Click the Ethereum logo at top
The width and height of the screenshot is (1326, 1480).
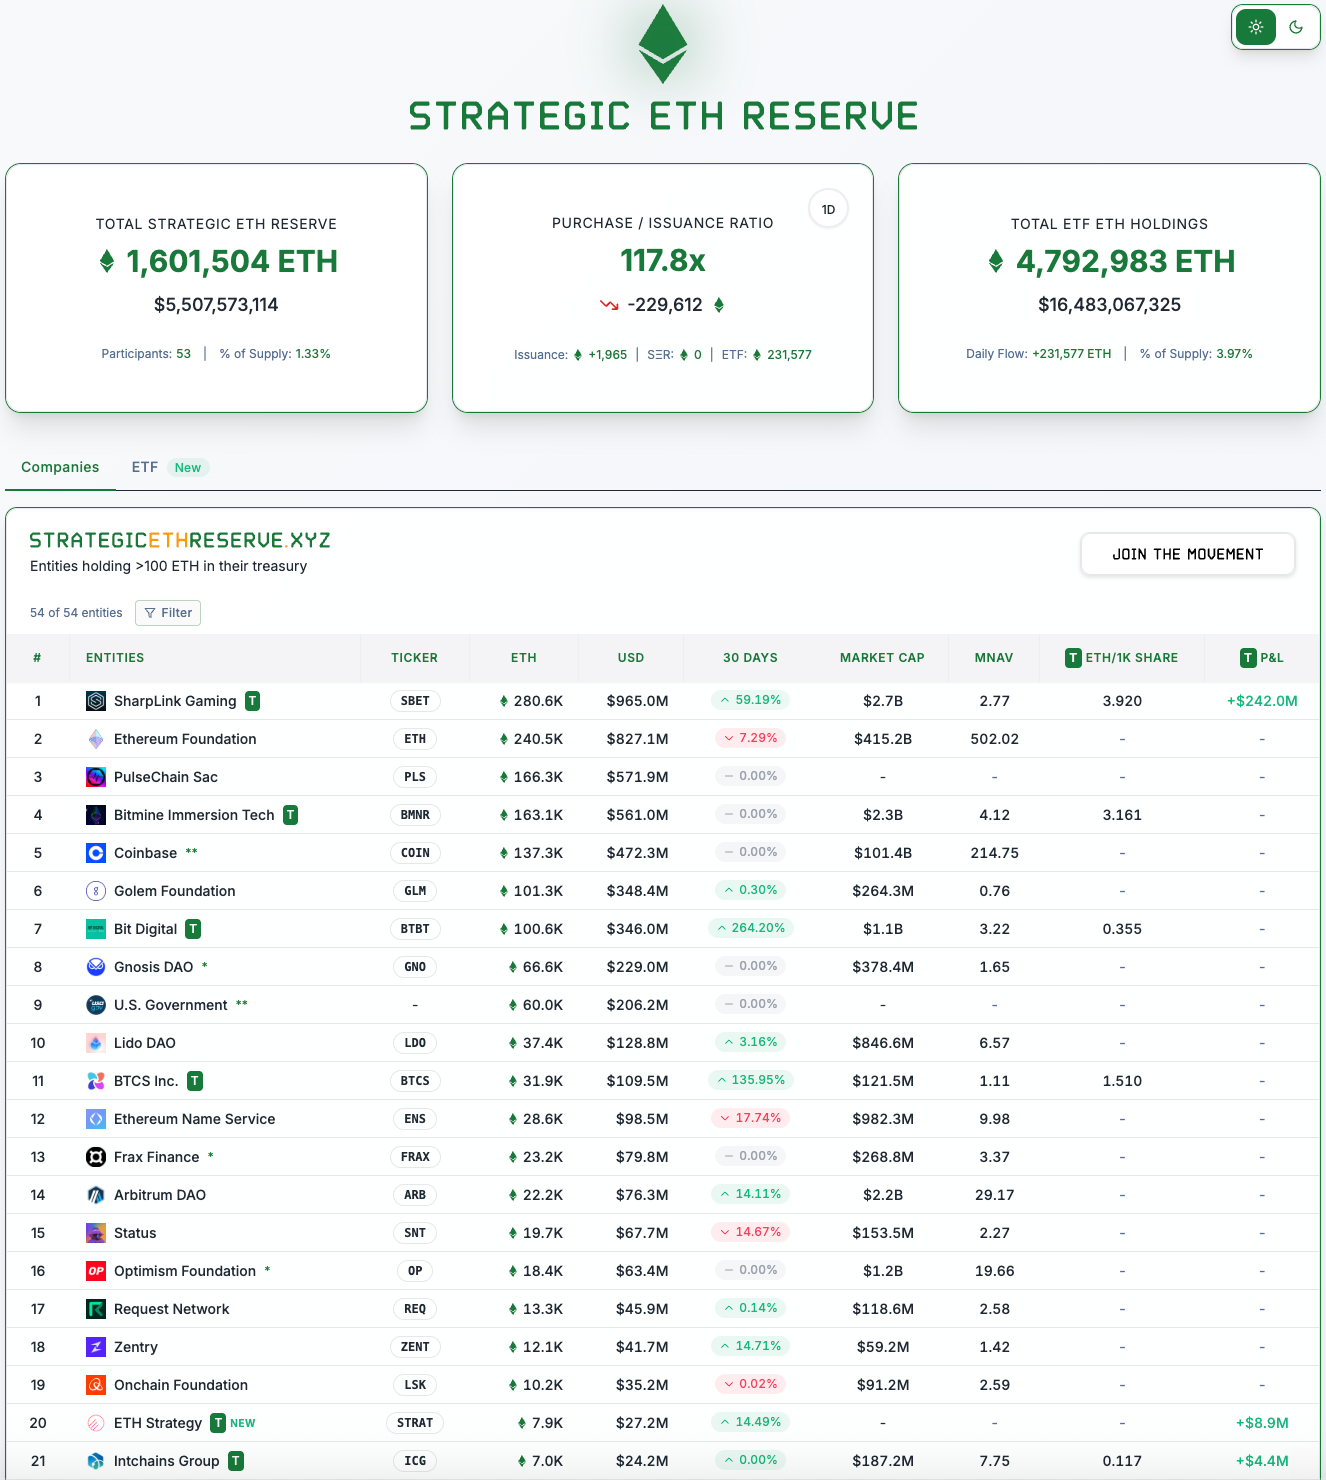click(x=663, y=44)
